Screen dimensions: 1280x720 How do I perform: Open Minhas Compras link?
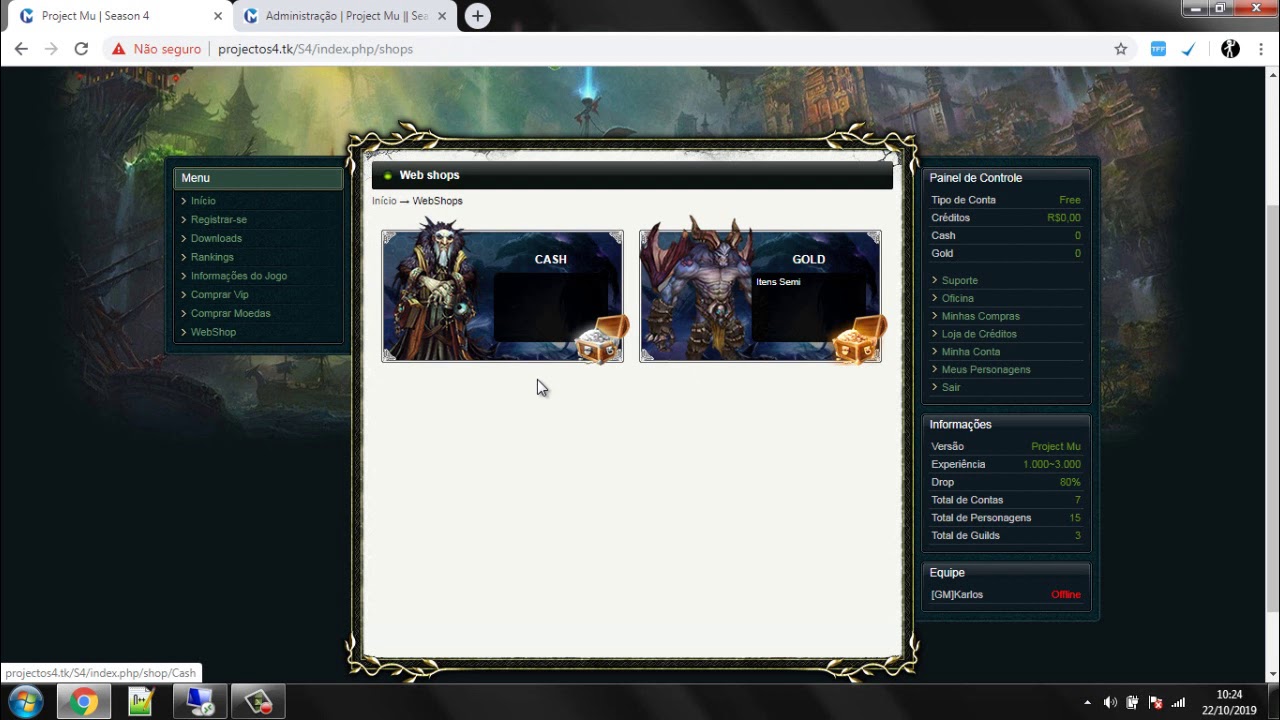click(981, 317)
